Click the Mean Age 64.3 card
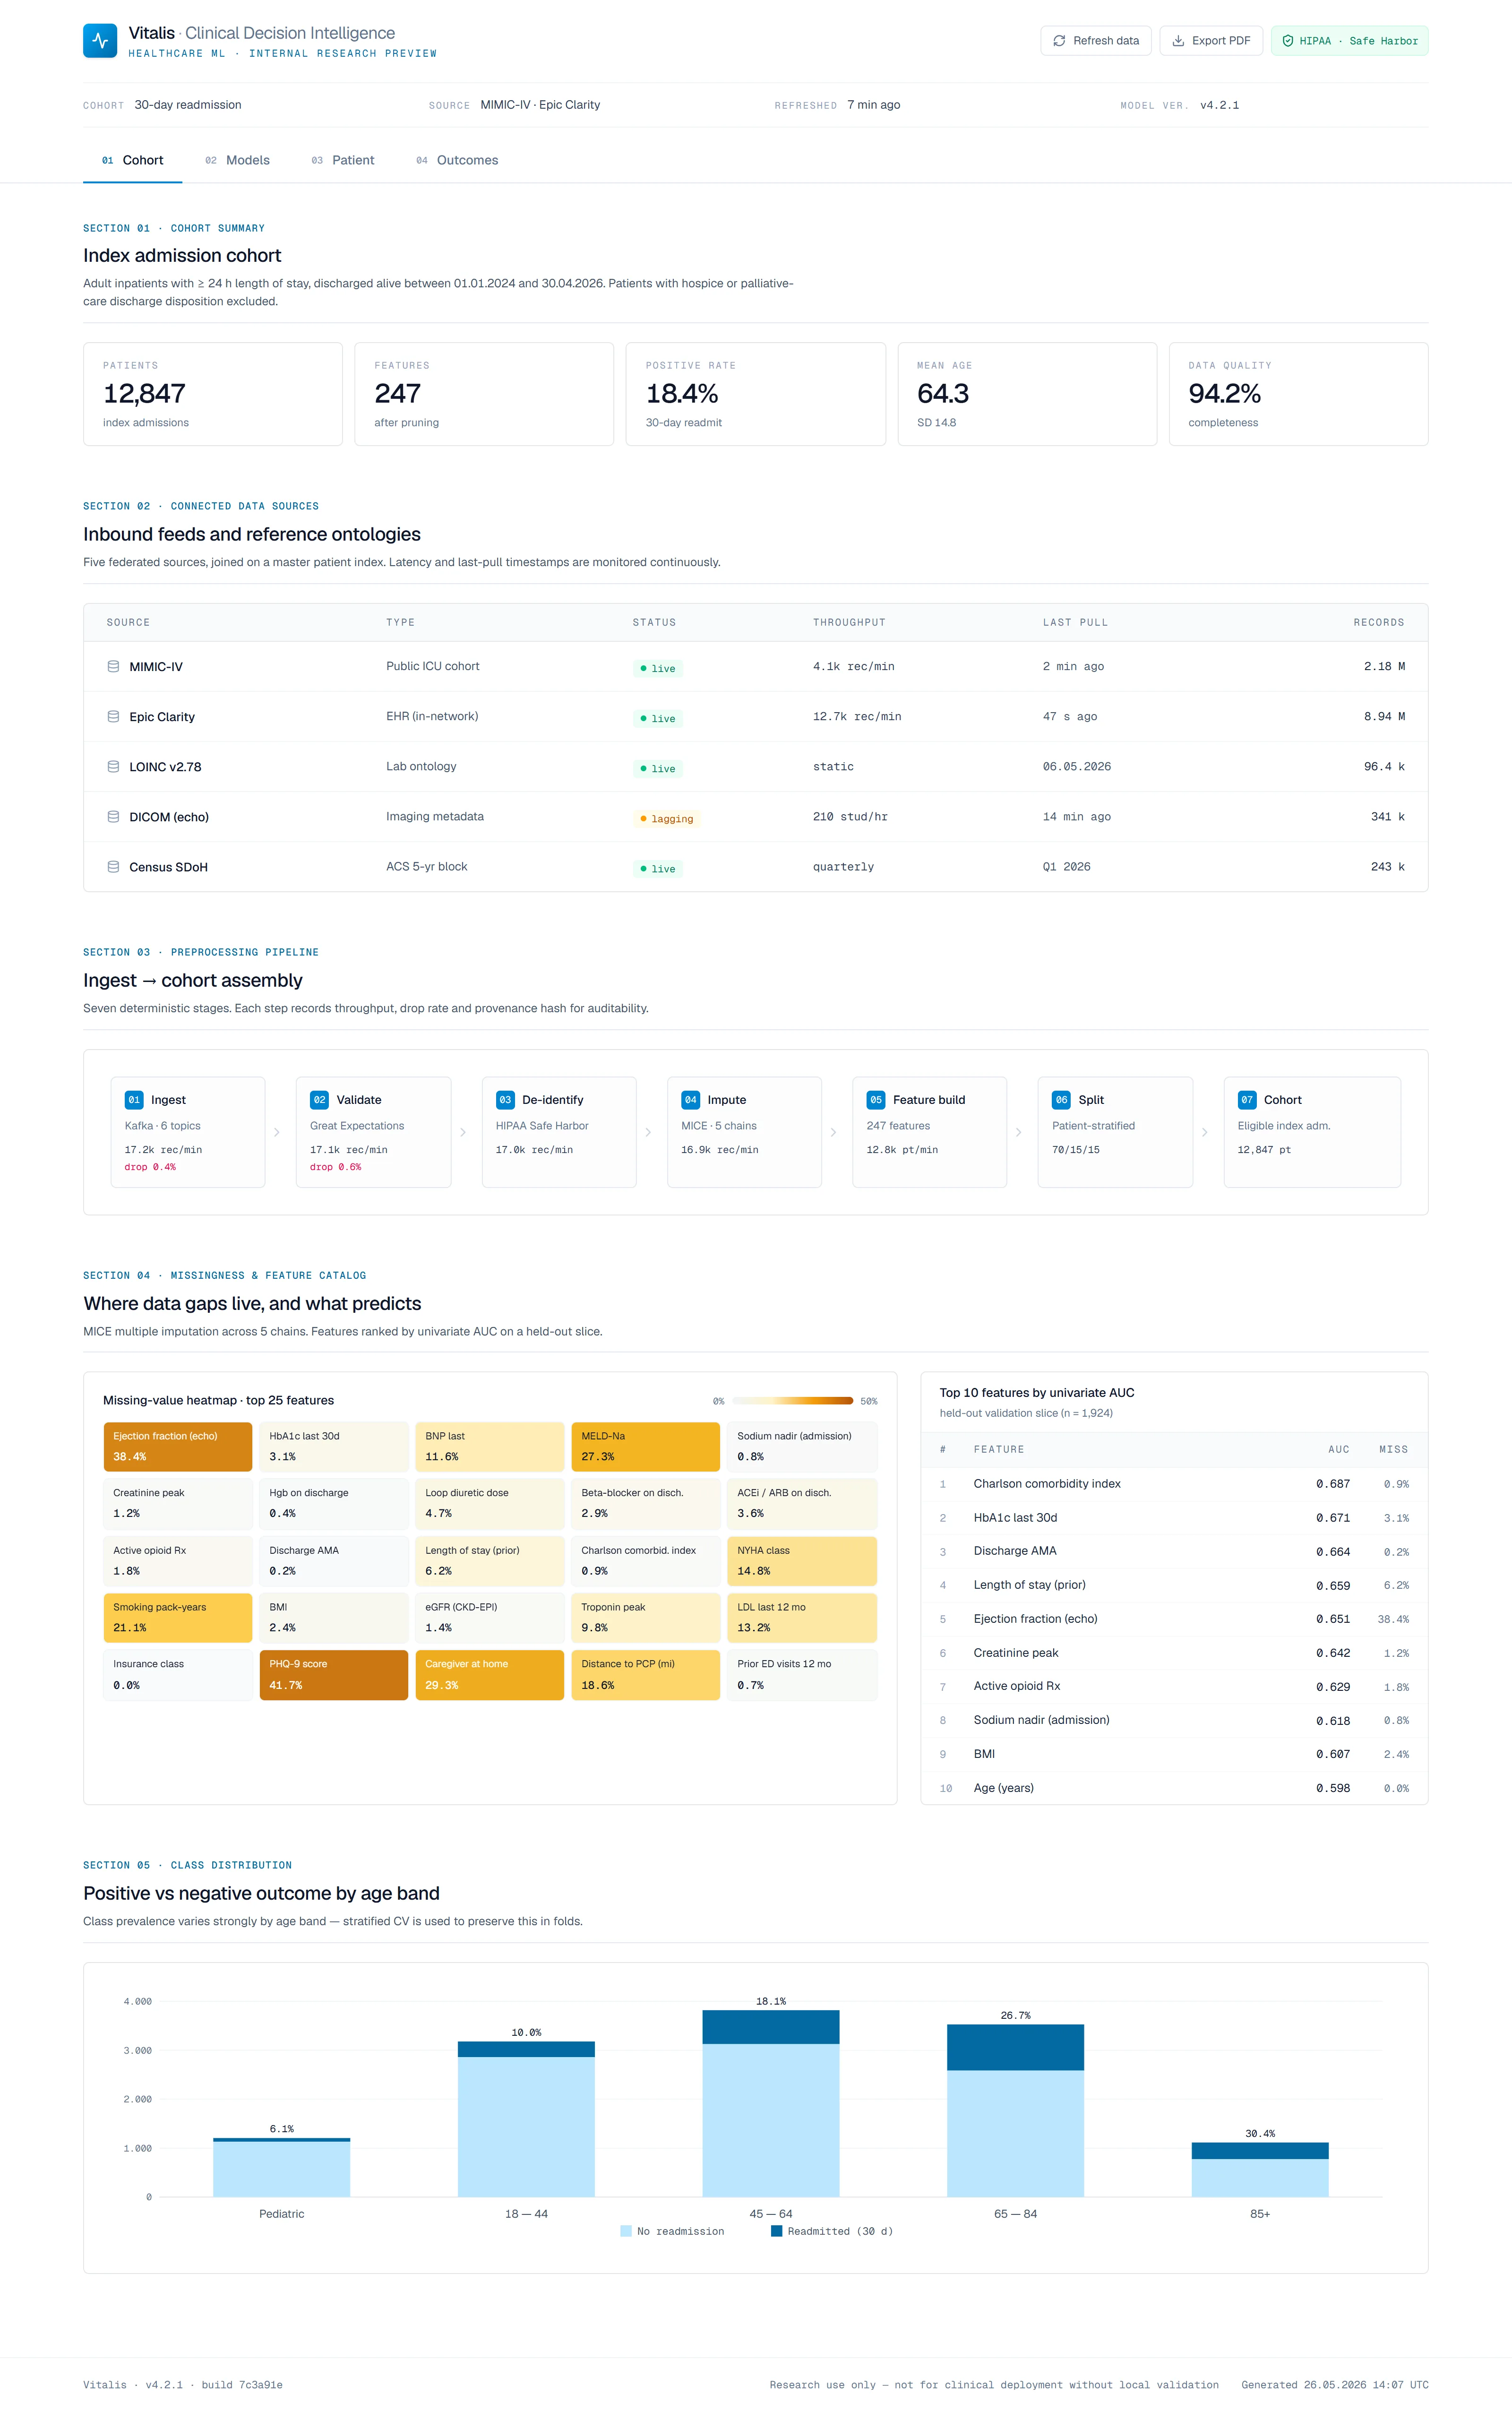The image size is (1512, 2411). coord(1027,394)
